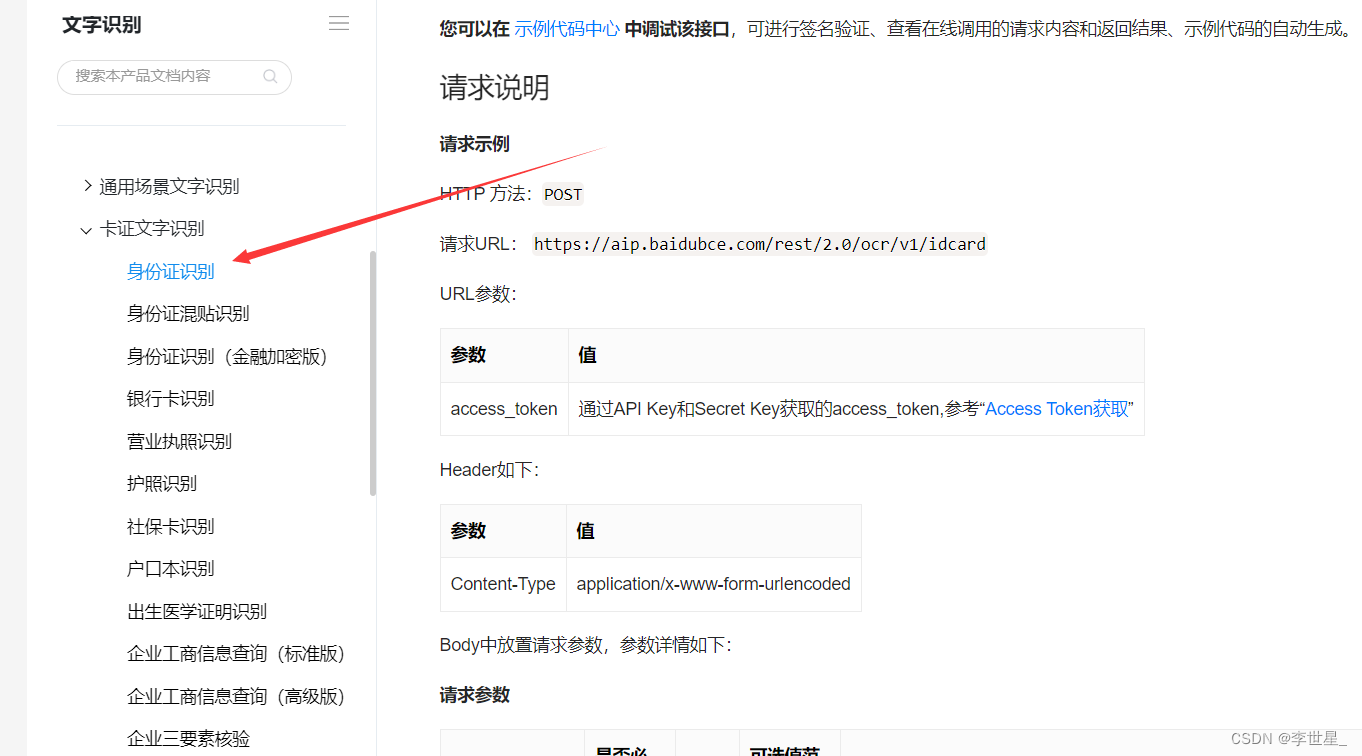Click the request URL idcard text
Screen dimensions: 1362x756
760,244
